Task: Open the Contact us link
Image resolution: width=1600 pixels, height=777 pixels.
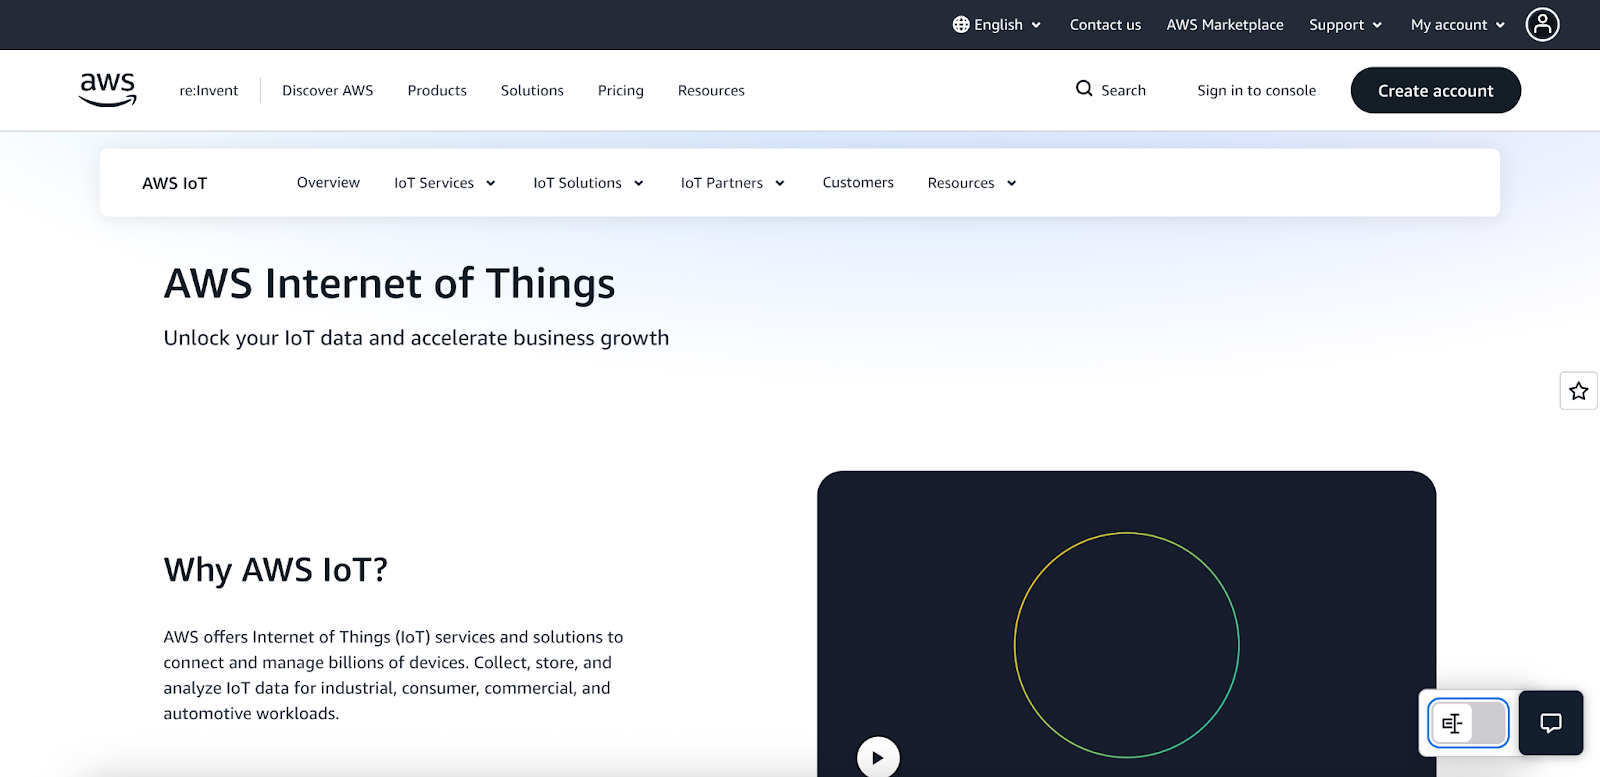Action: (x=1105, y=24)
